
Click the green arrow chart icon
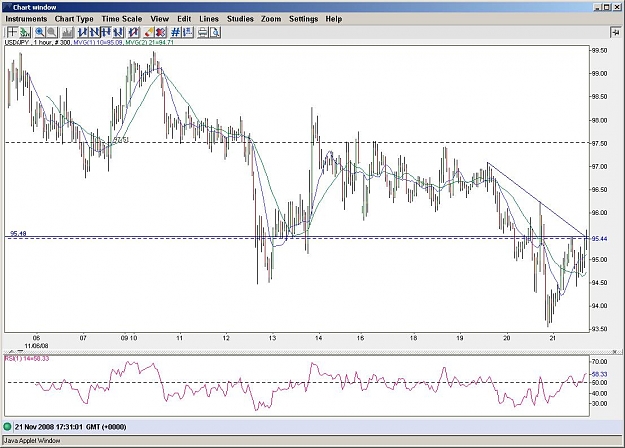[x=25, y=32]
